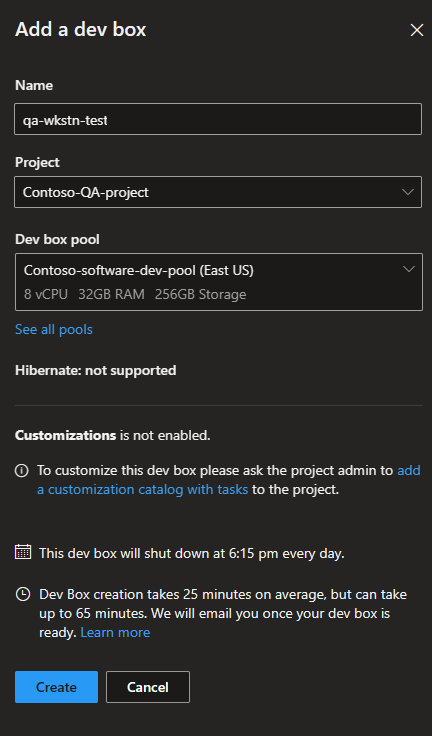Image resolution: width=432 pixels, height=736 pixels.
Task: Expand the Project dropdown chevron
Action: (x=408, y=192)
